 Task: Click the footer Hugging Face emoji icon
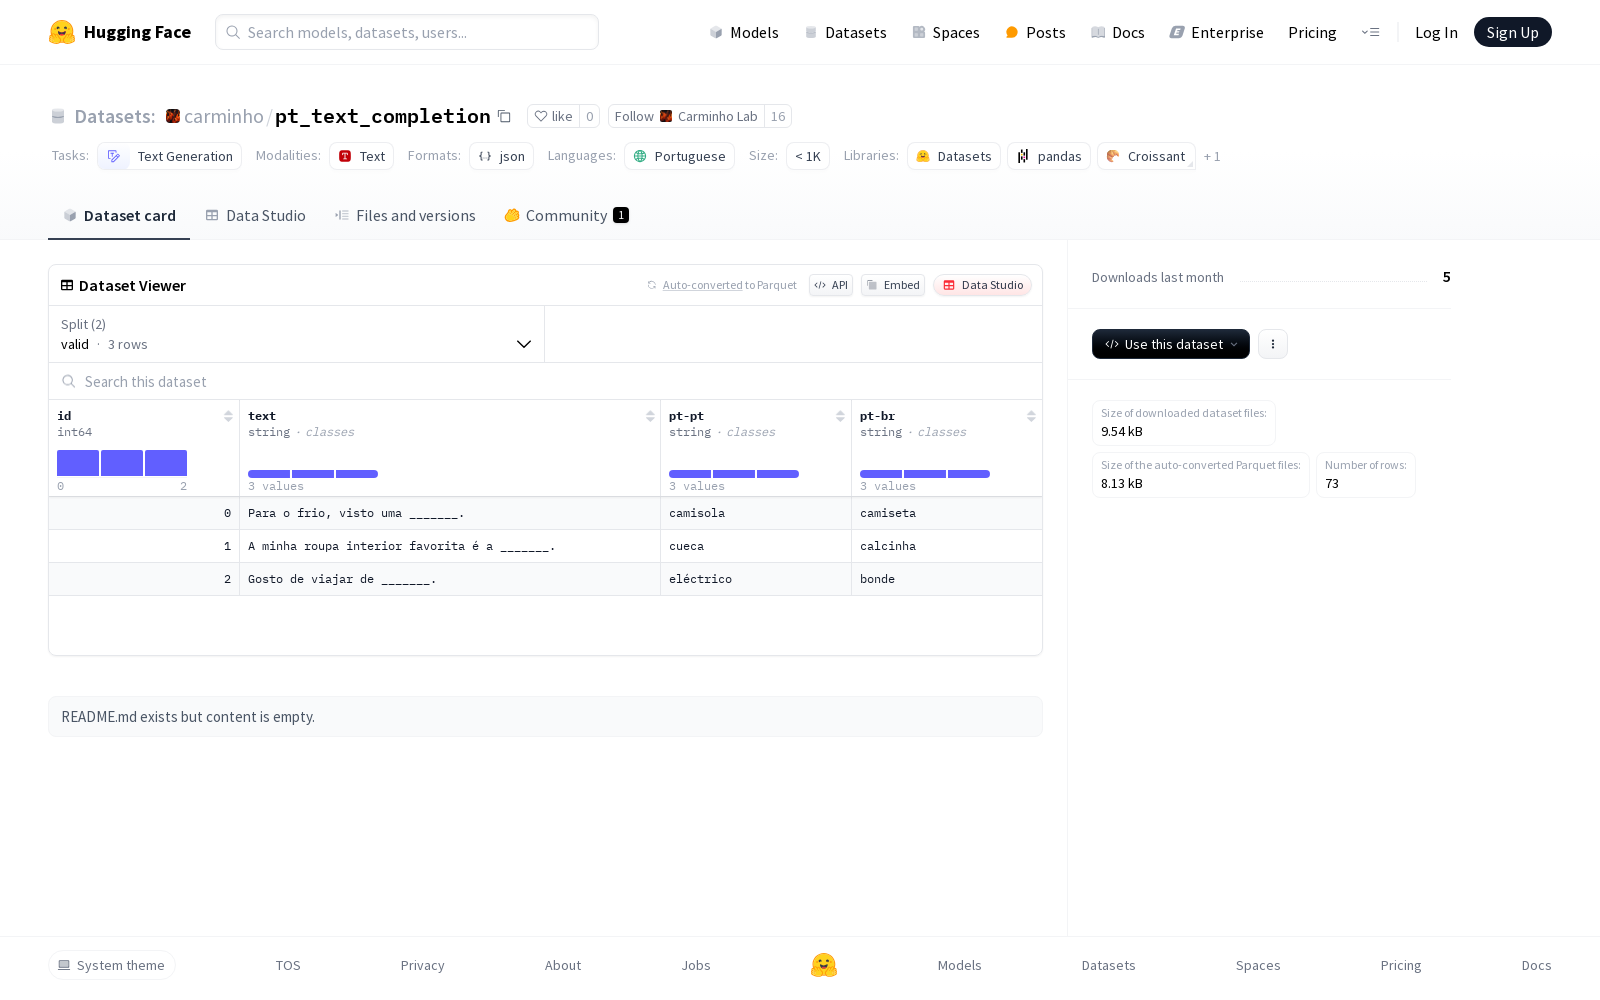824,965
